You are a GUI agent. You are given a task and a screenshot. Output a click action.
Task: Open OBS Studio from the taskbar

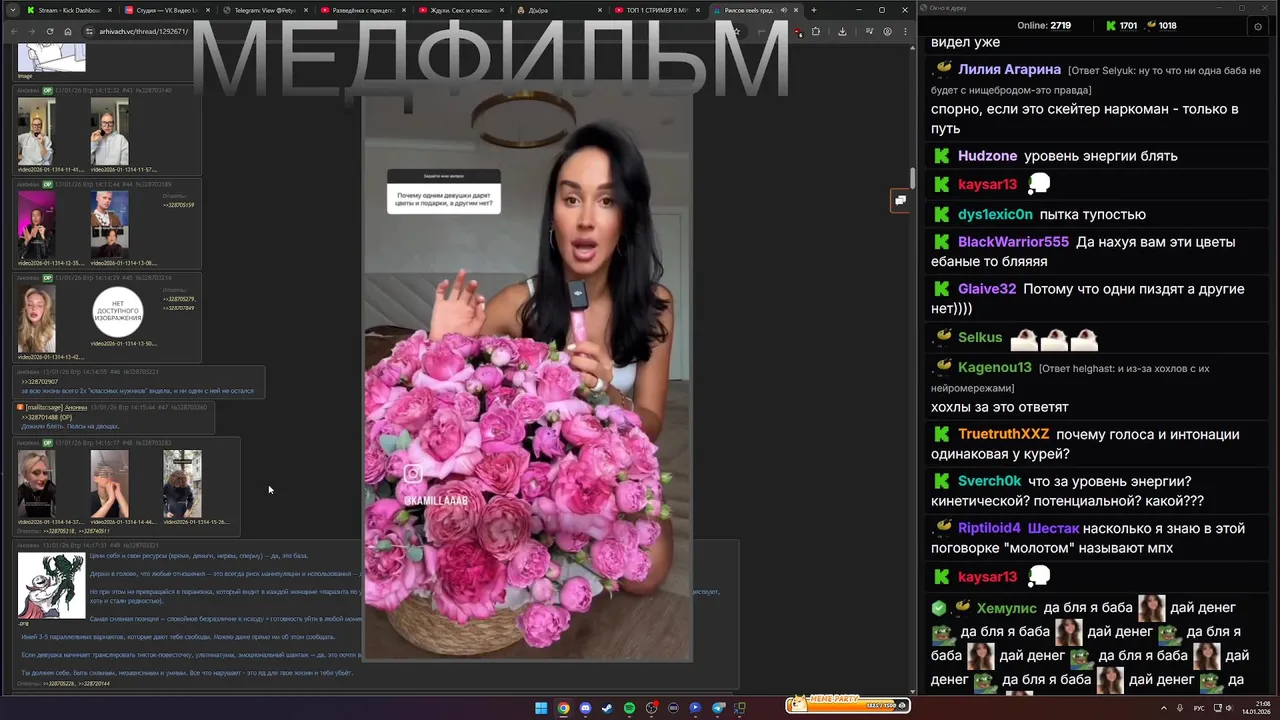[651, 708]
